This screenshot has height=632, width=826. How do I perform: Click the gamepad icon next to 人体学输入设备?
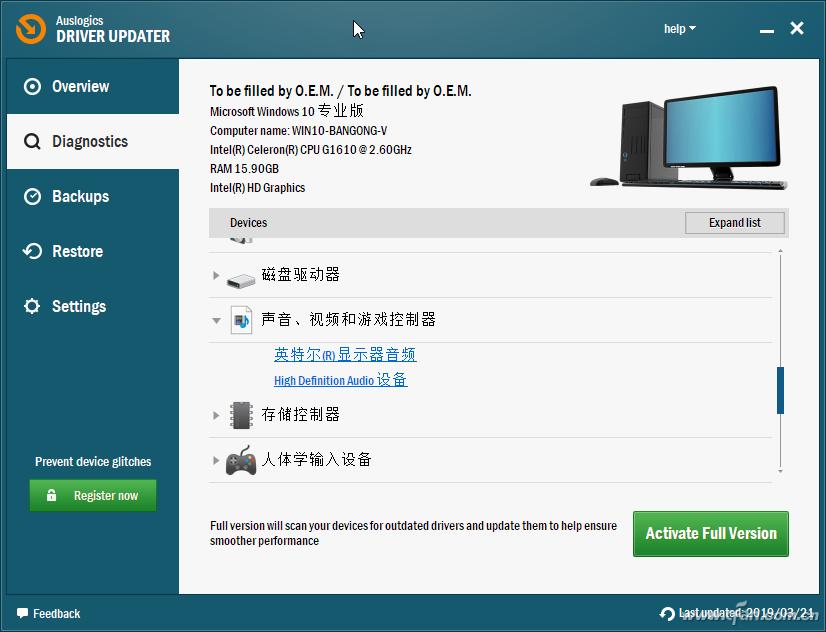tap(241, 460)
